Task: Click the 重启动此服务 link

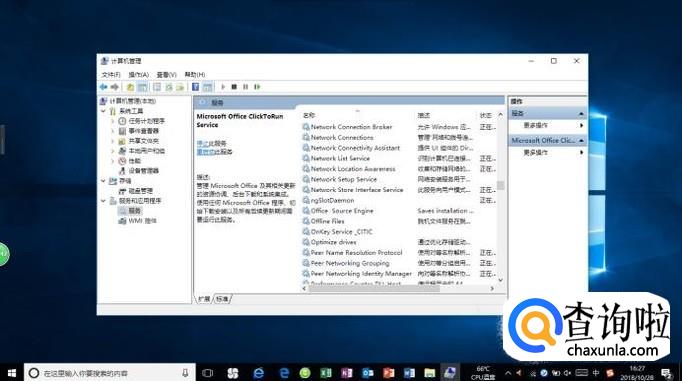Action: pyautogui.click(x=214, y=152)
